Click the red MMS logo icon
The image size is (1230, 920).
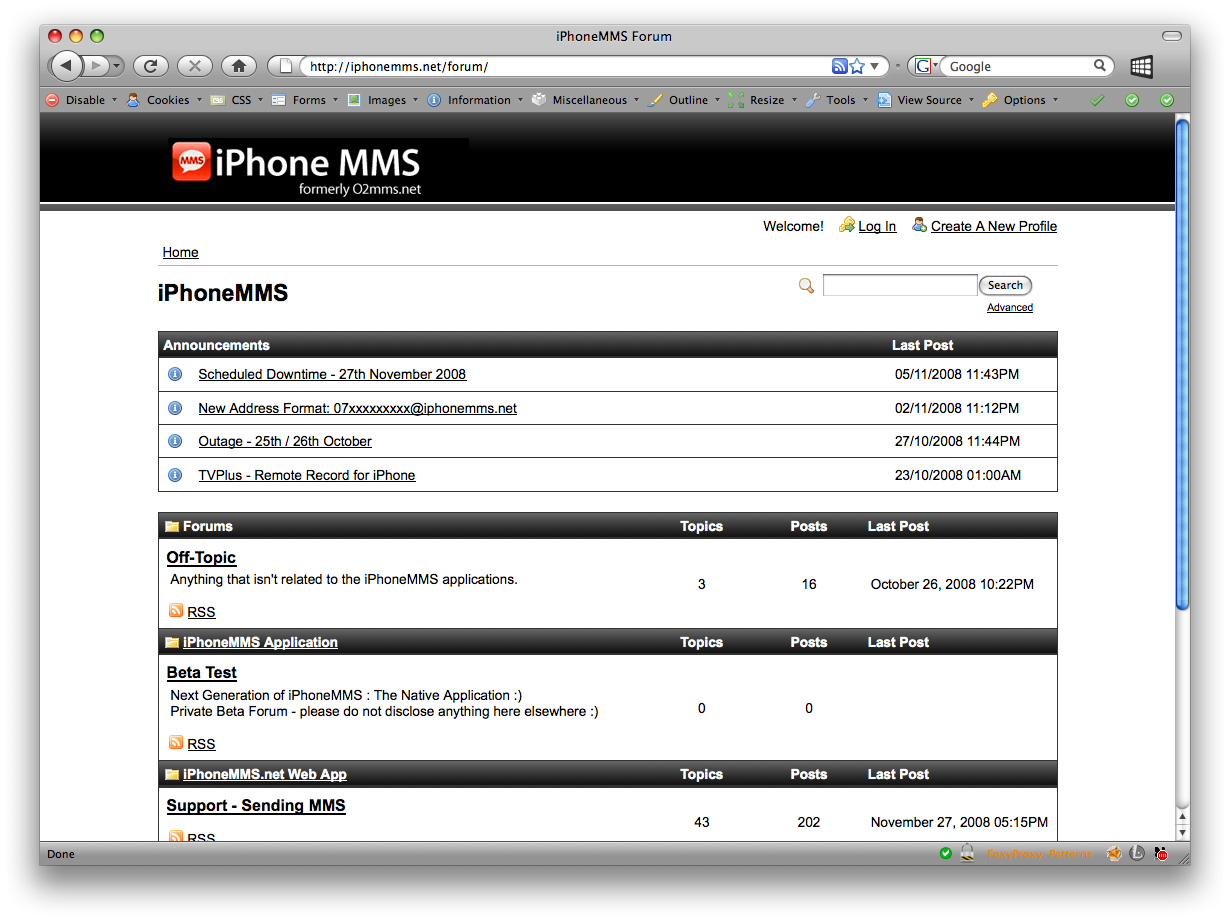click(191, 162)
